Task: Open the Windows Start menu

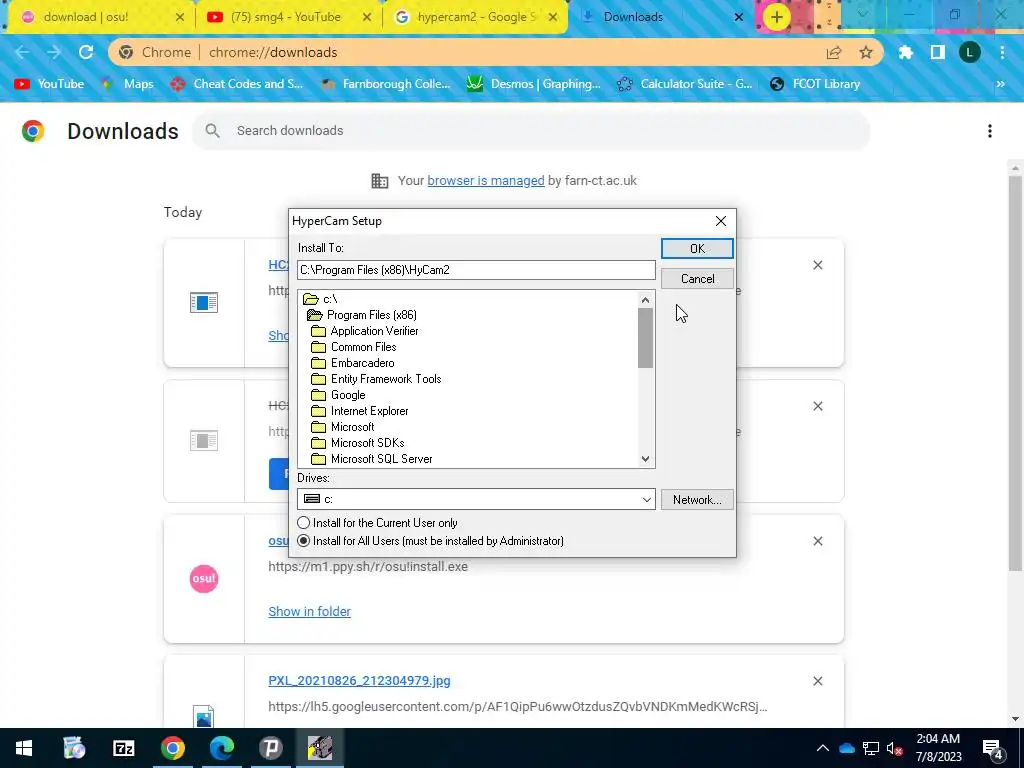Action: [x=24, y=748]
